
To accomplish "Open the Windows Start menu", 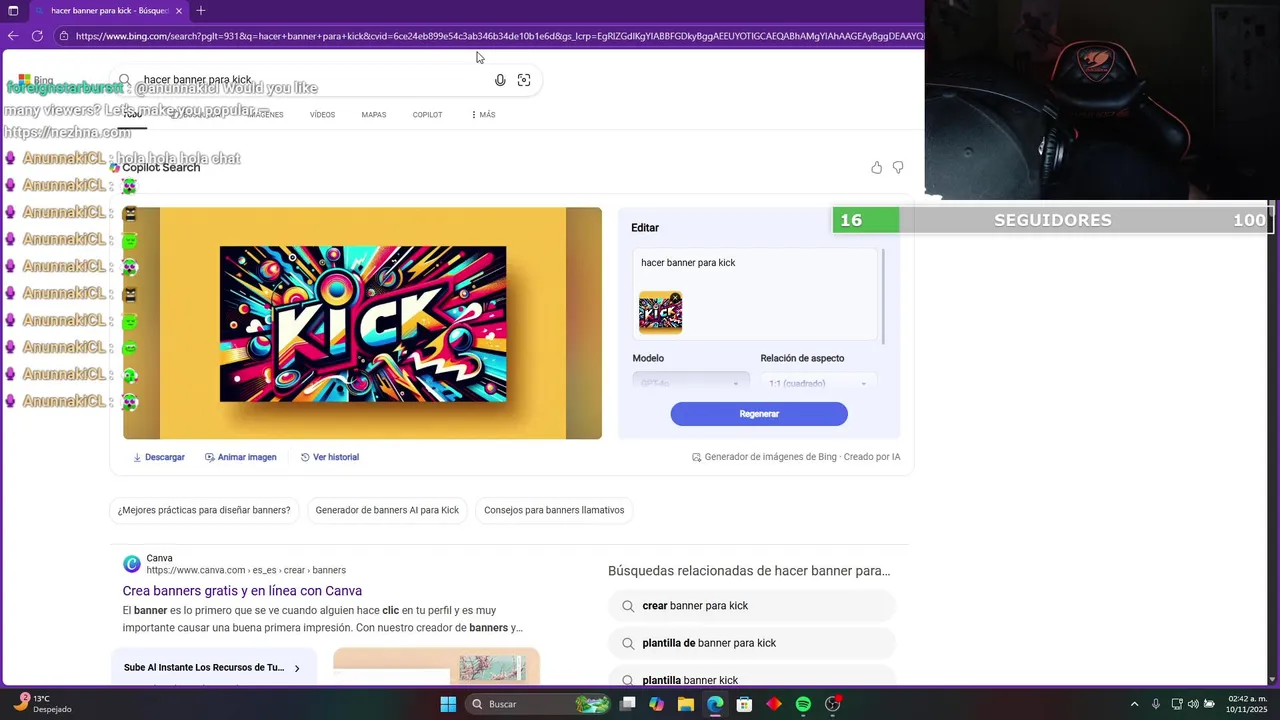I will [448, 704].
